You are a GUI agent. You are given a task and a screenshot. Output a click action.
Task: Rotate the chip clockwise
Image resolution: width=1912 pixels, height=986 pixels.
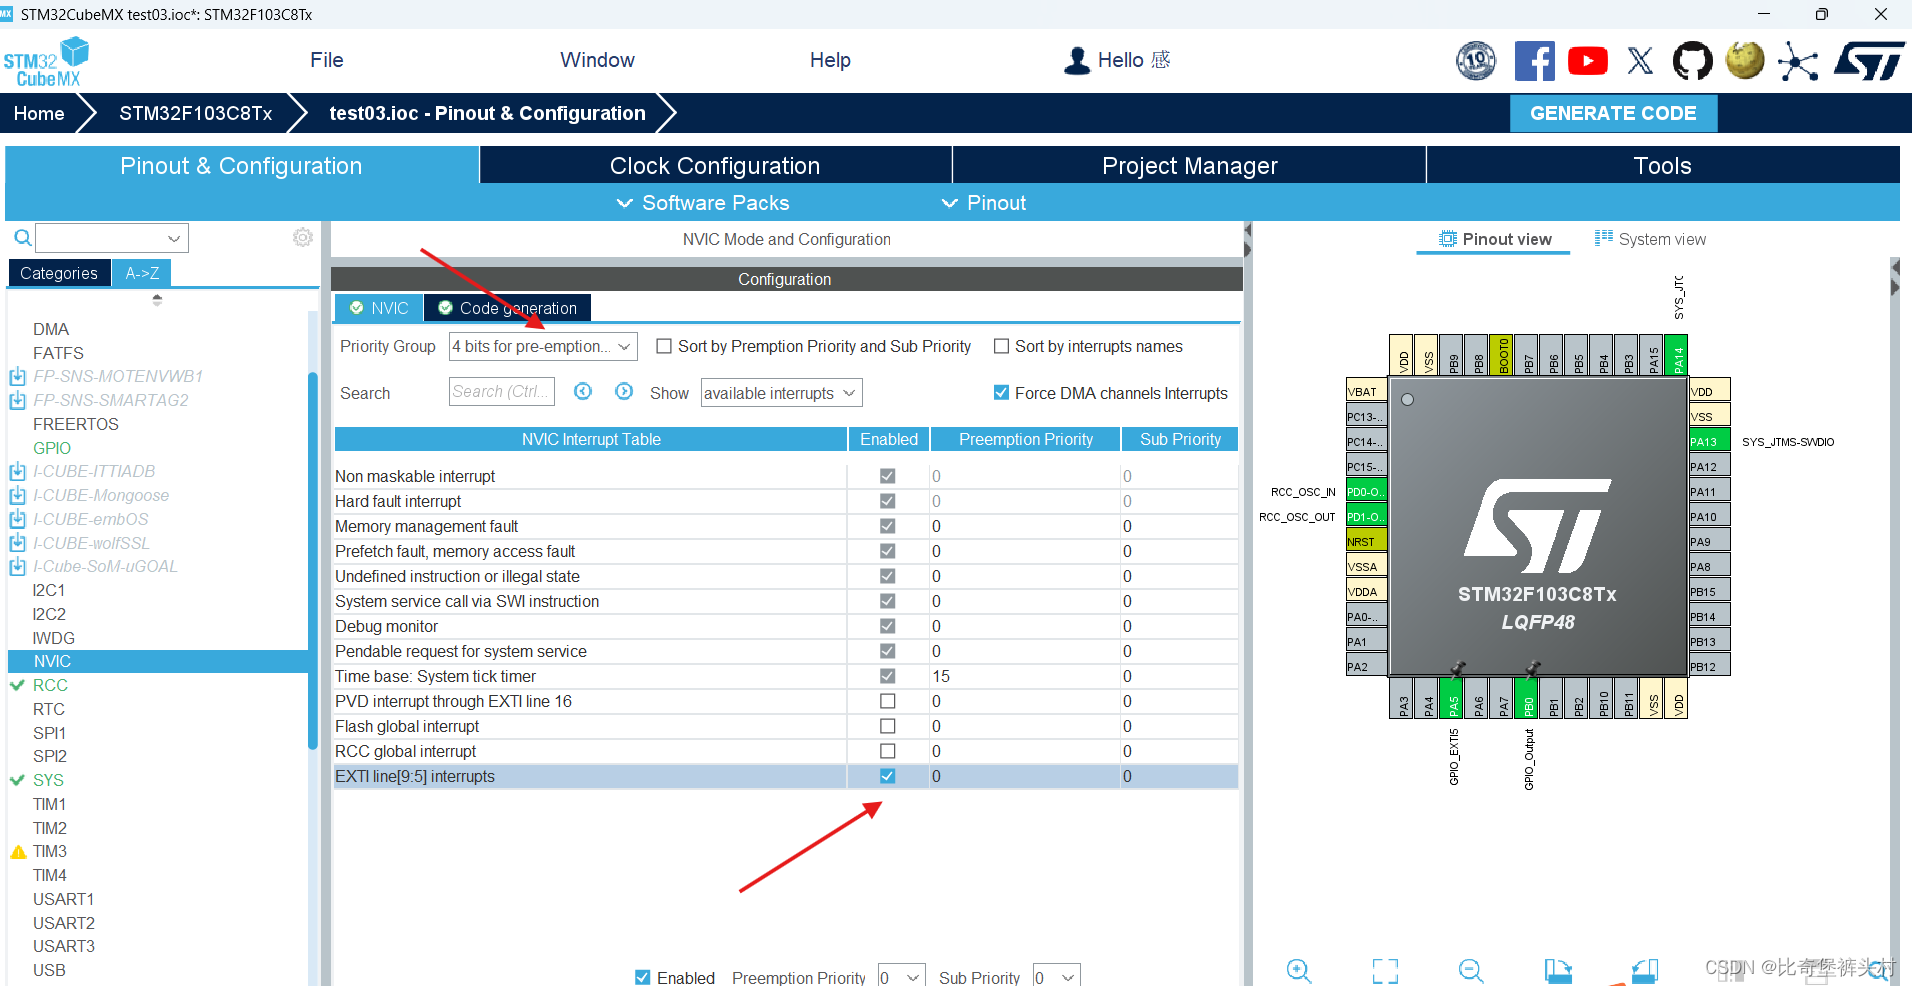(x=1558, y=970)
